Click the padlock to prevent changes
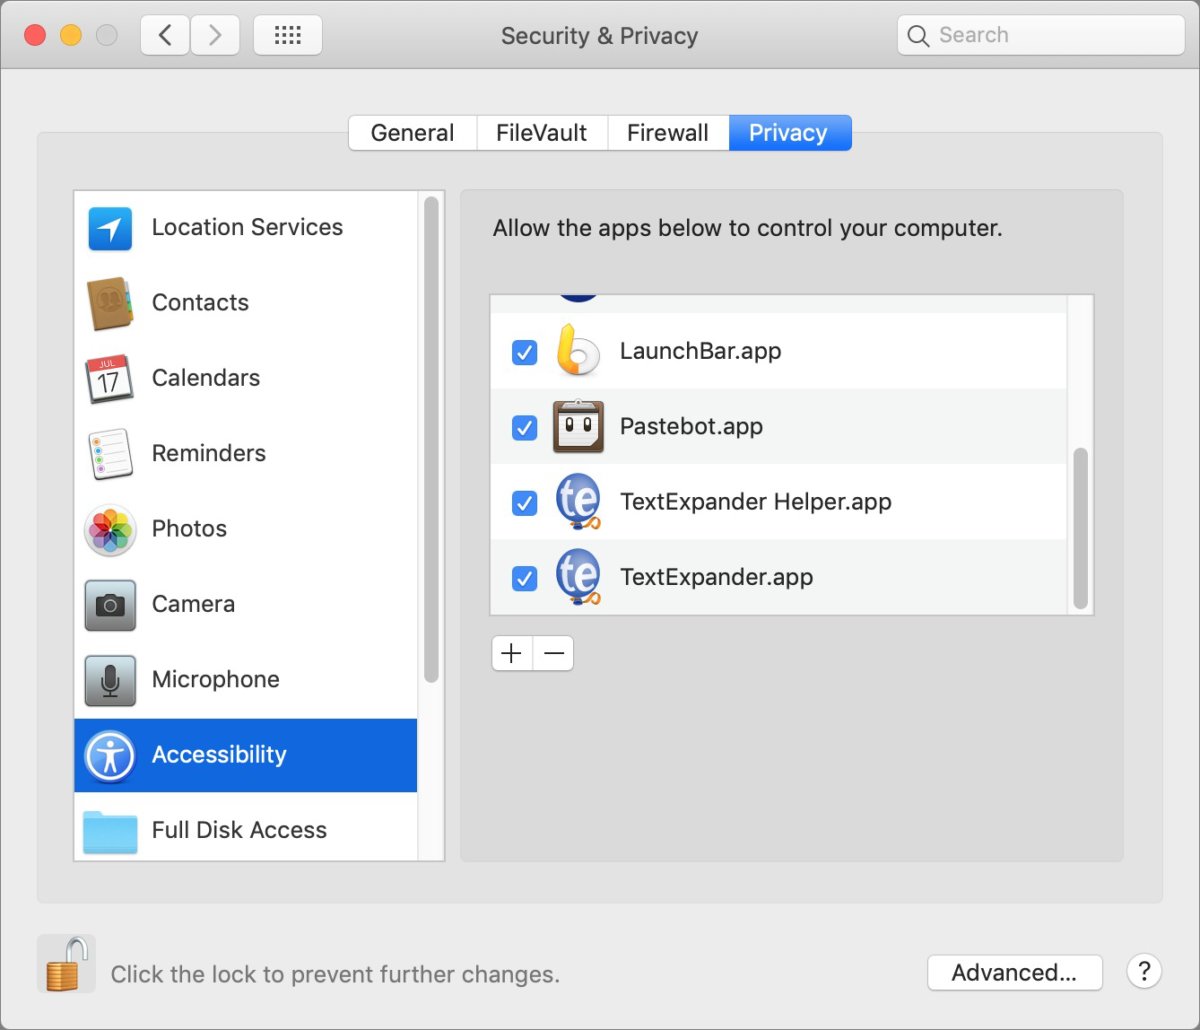The height and width of the screenshot is (1030, 1200). coord(66,964)
